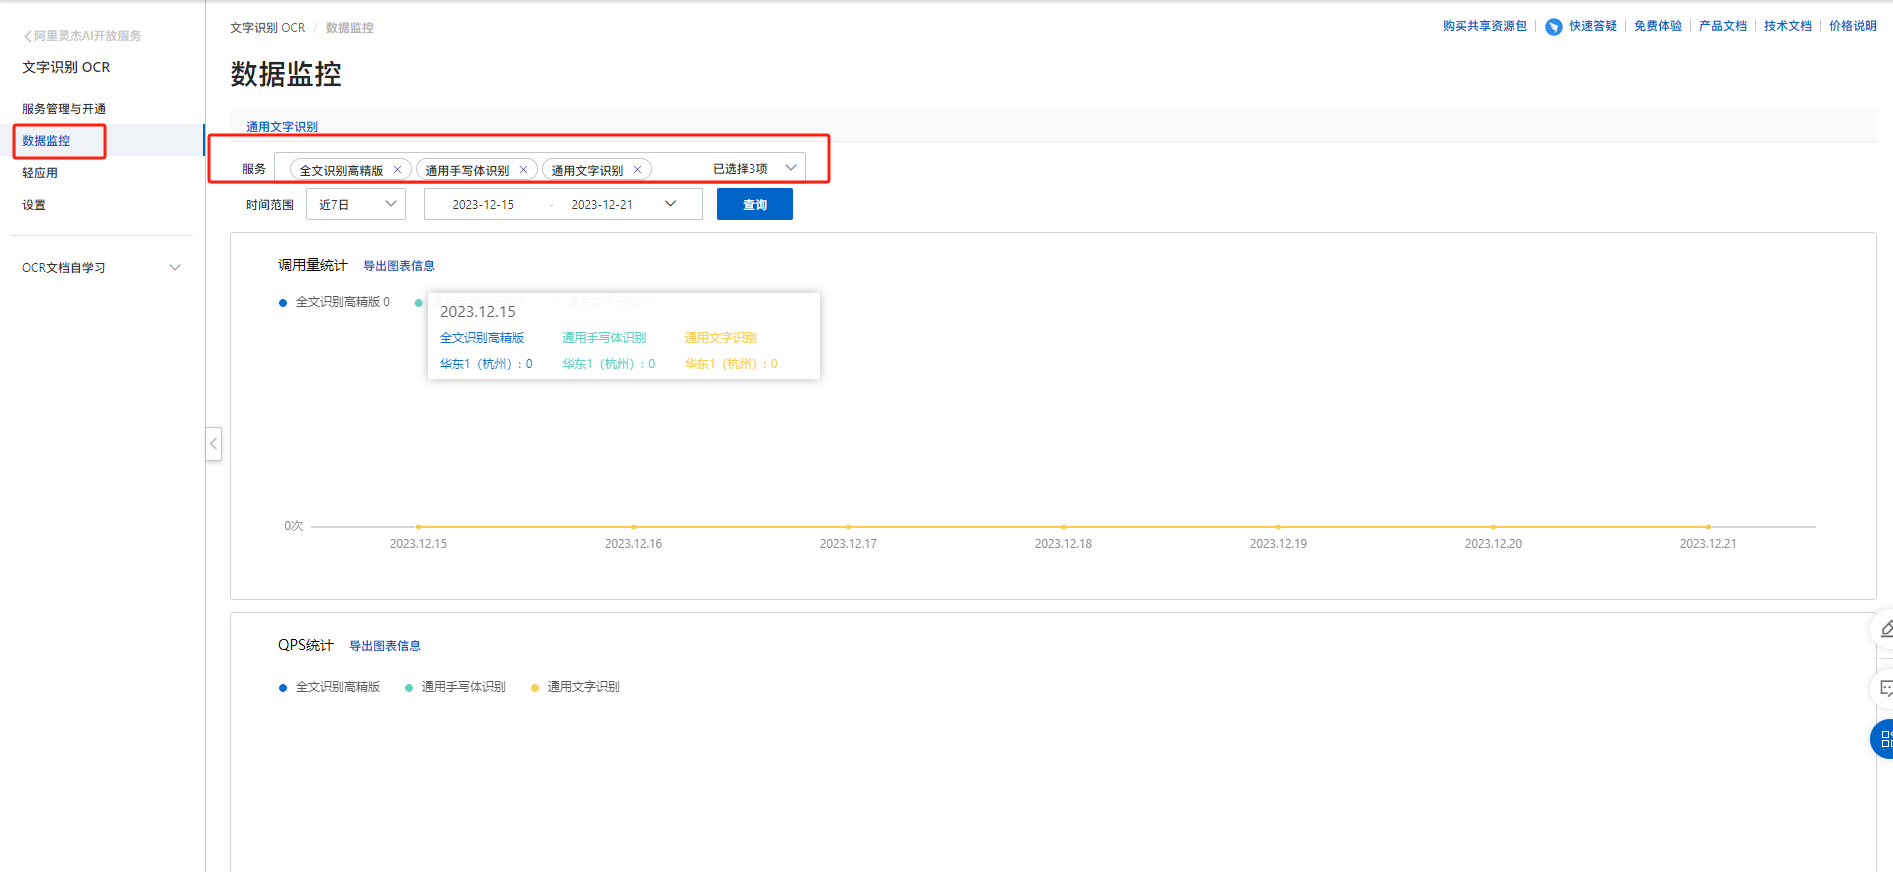
Task: Switch to 通用文字识别 tab
Action: pyautogui.click(x=282, y=127)
